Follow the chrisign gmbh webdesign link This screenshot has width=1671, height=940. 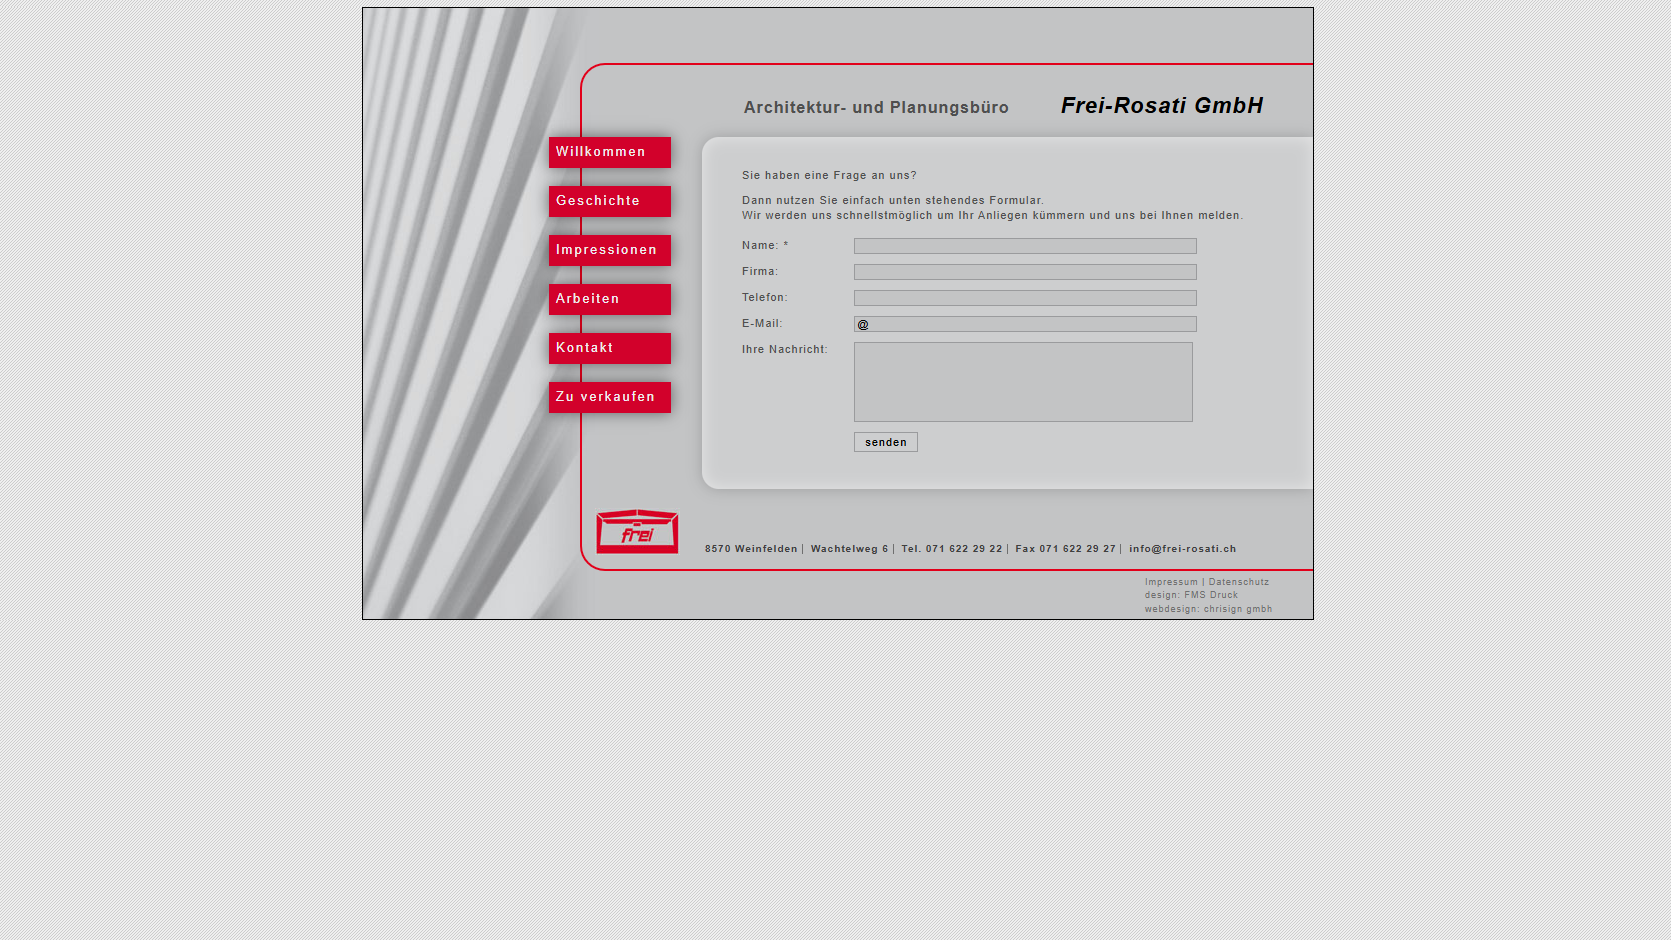pos(1238,609)
